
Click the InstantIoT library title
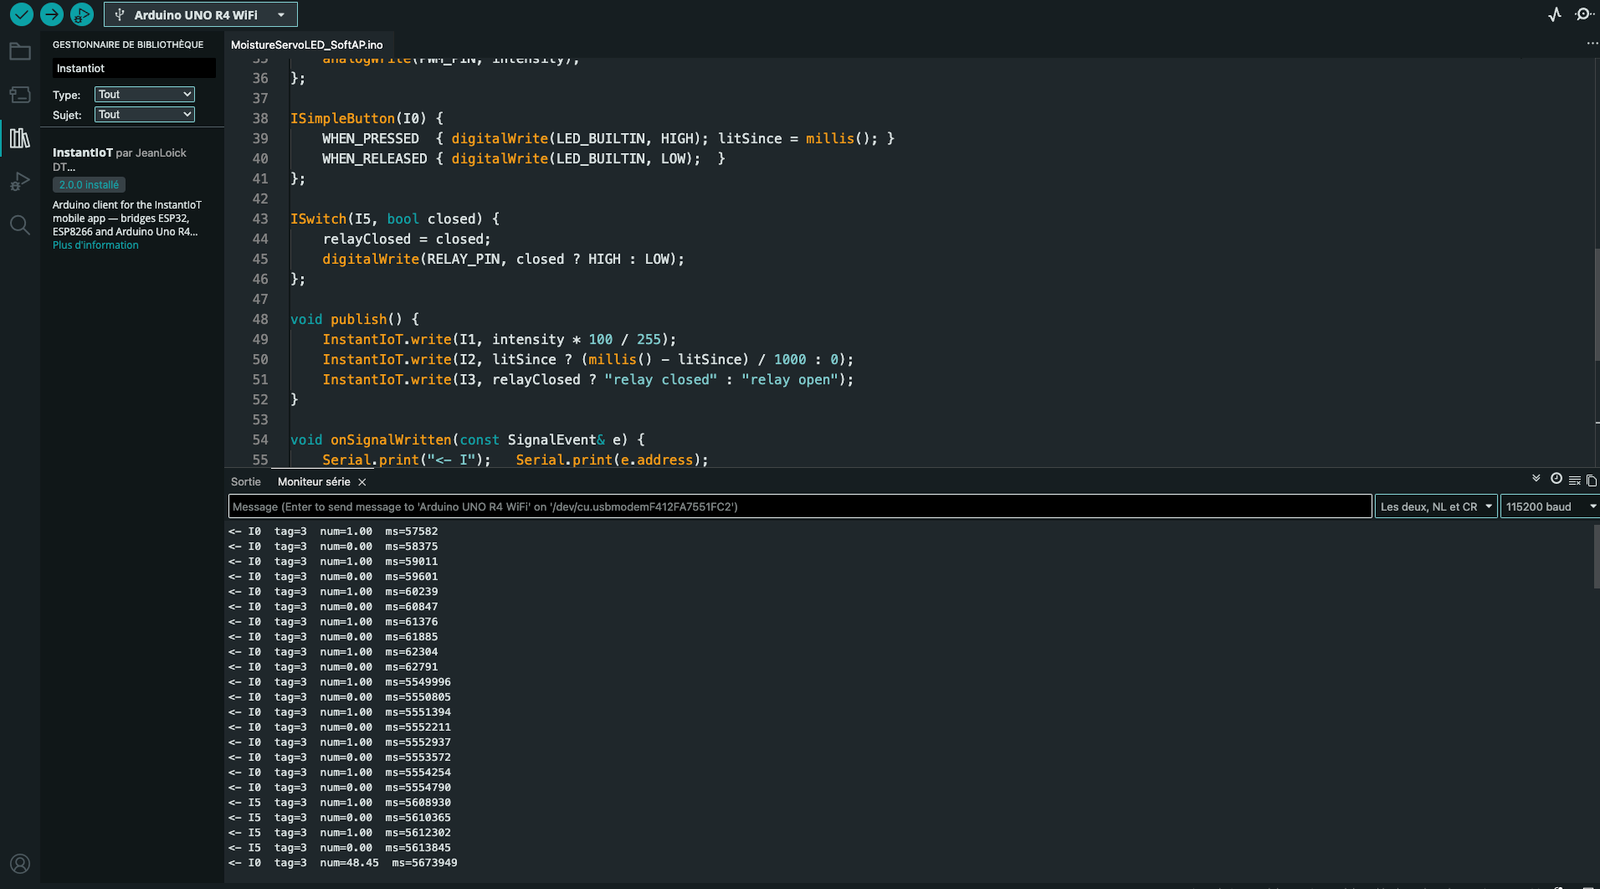coord(82,153)
